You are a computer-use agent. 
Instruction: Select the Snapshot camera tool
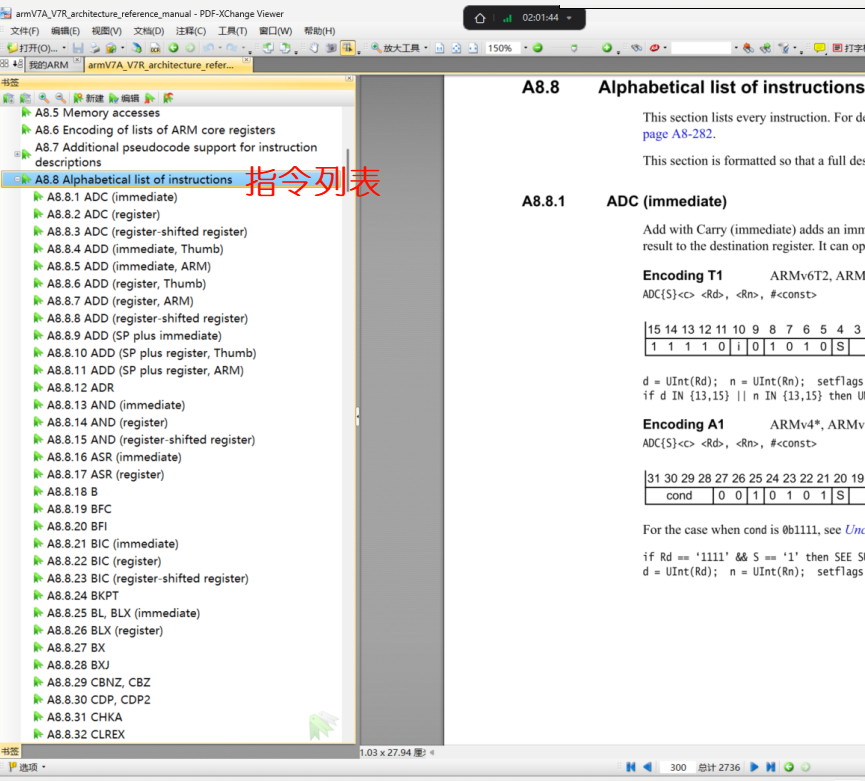tap(331, 48)
